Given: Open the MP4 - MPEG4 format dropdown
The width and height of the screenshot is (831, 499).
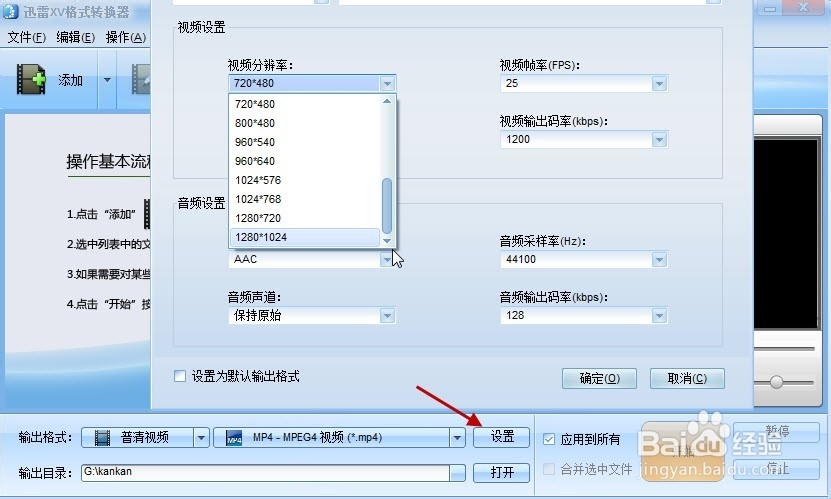Looking at the screenshot, I should click(x=457, y=438).
